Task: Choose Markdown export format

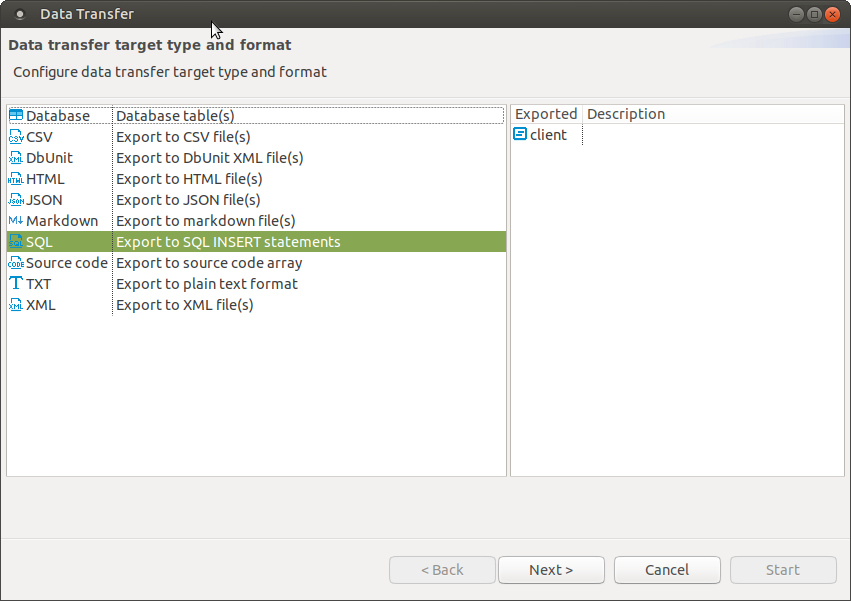Action: point(62,221)
